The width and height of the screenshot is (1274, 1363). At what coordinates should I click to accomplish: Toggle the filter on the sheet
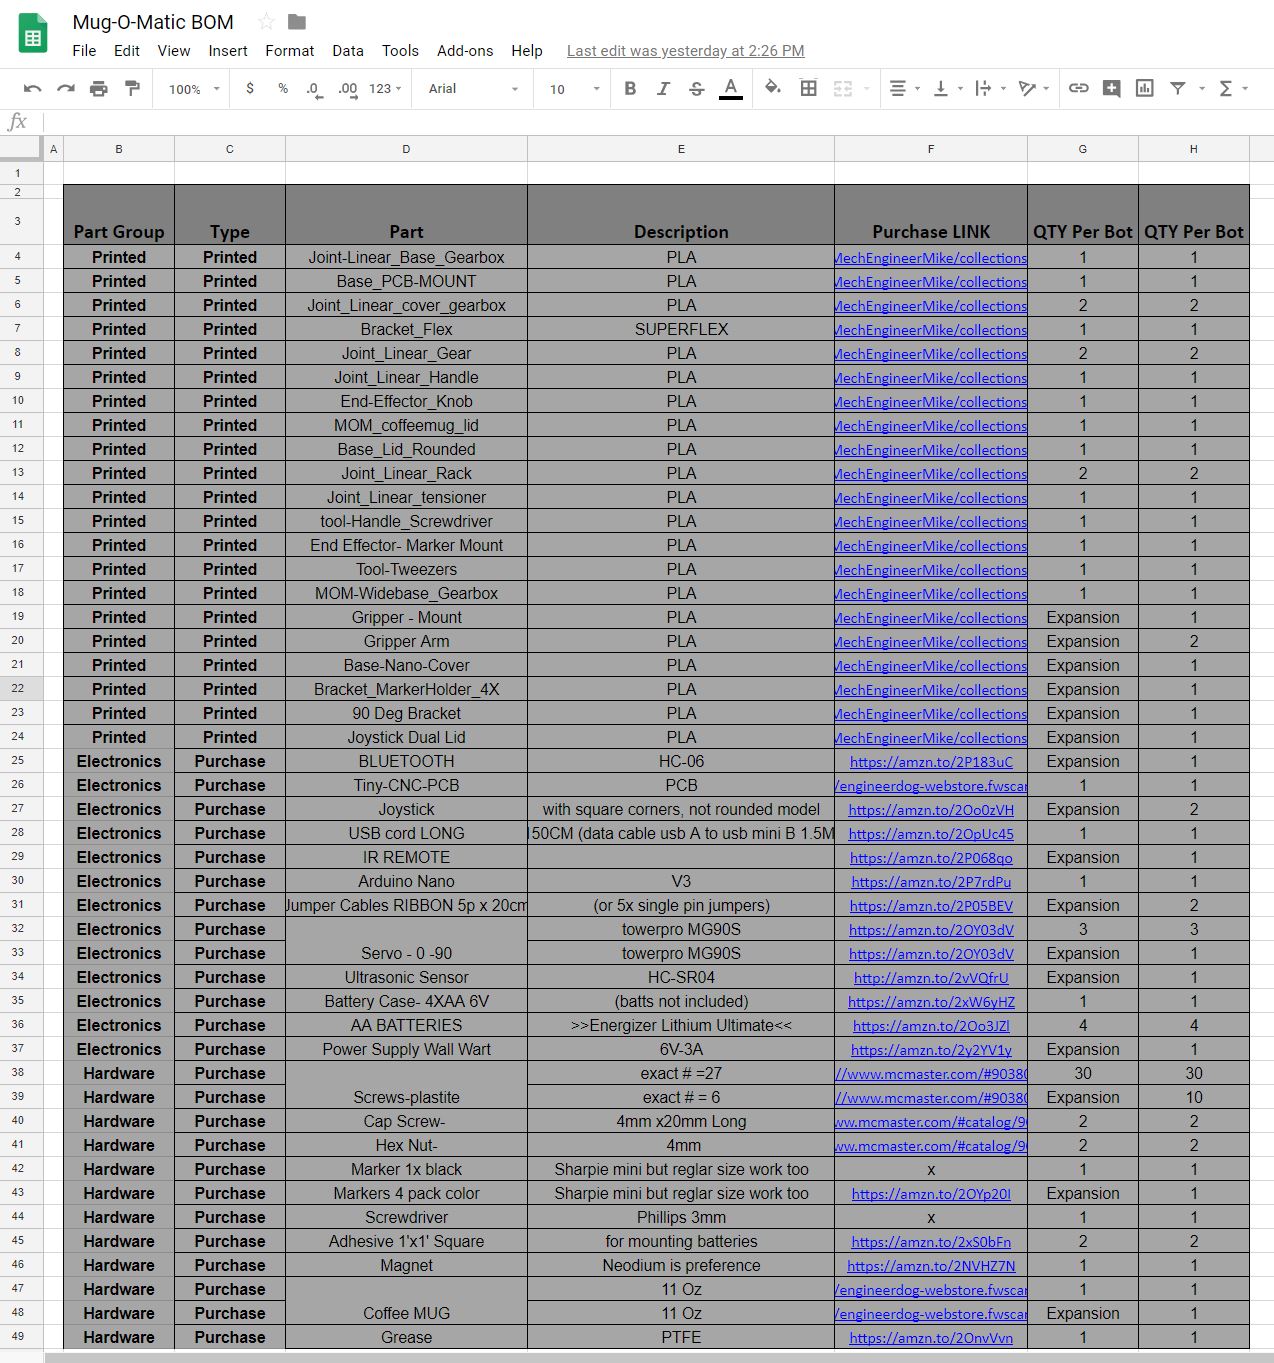point(1178,89)
